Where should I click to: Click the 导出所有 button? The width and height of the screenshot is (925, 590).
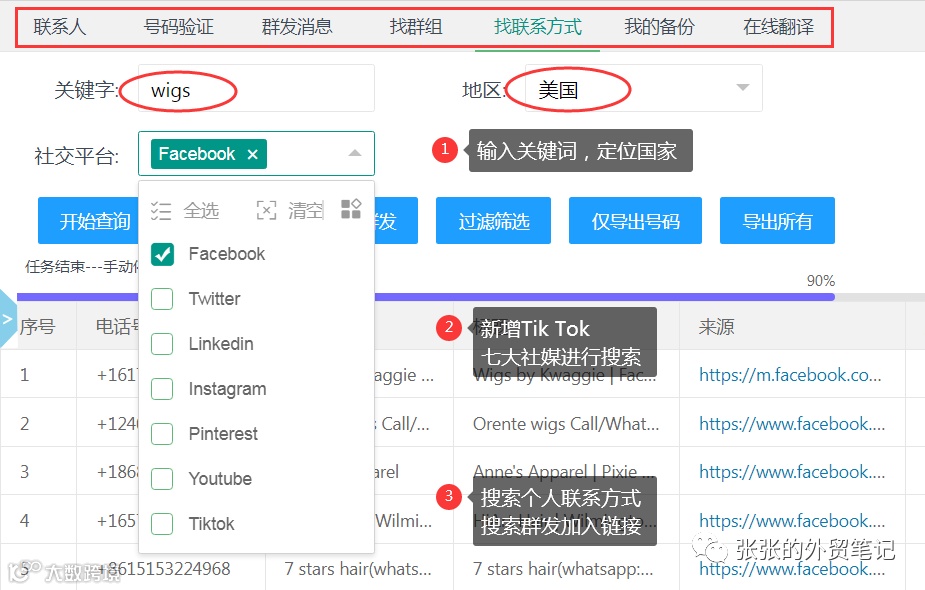tap(777, 221)
